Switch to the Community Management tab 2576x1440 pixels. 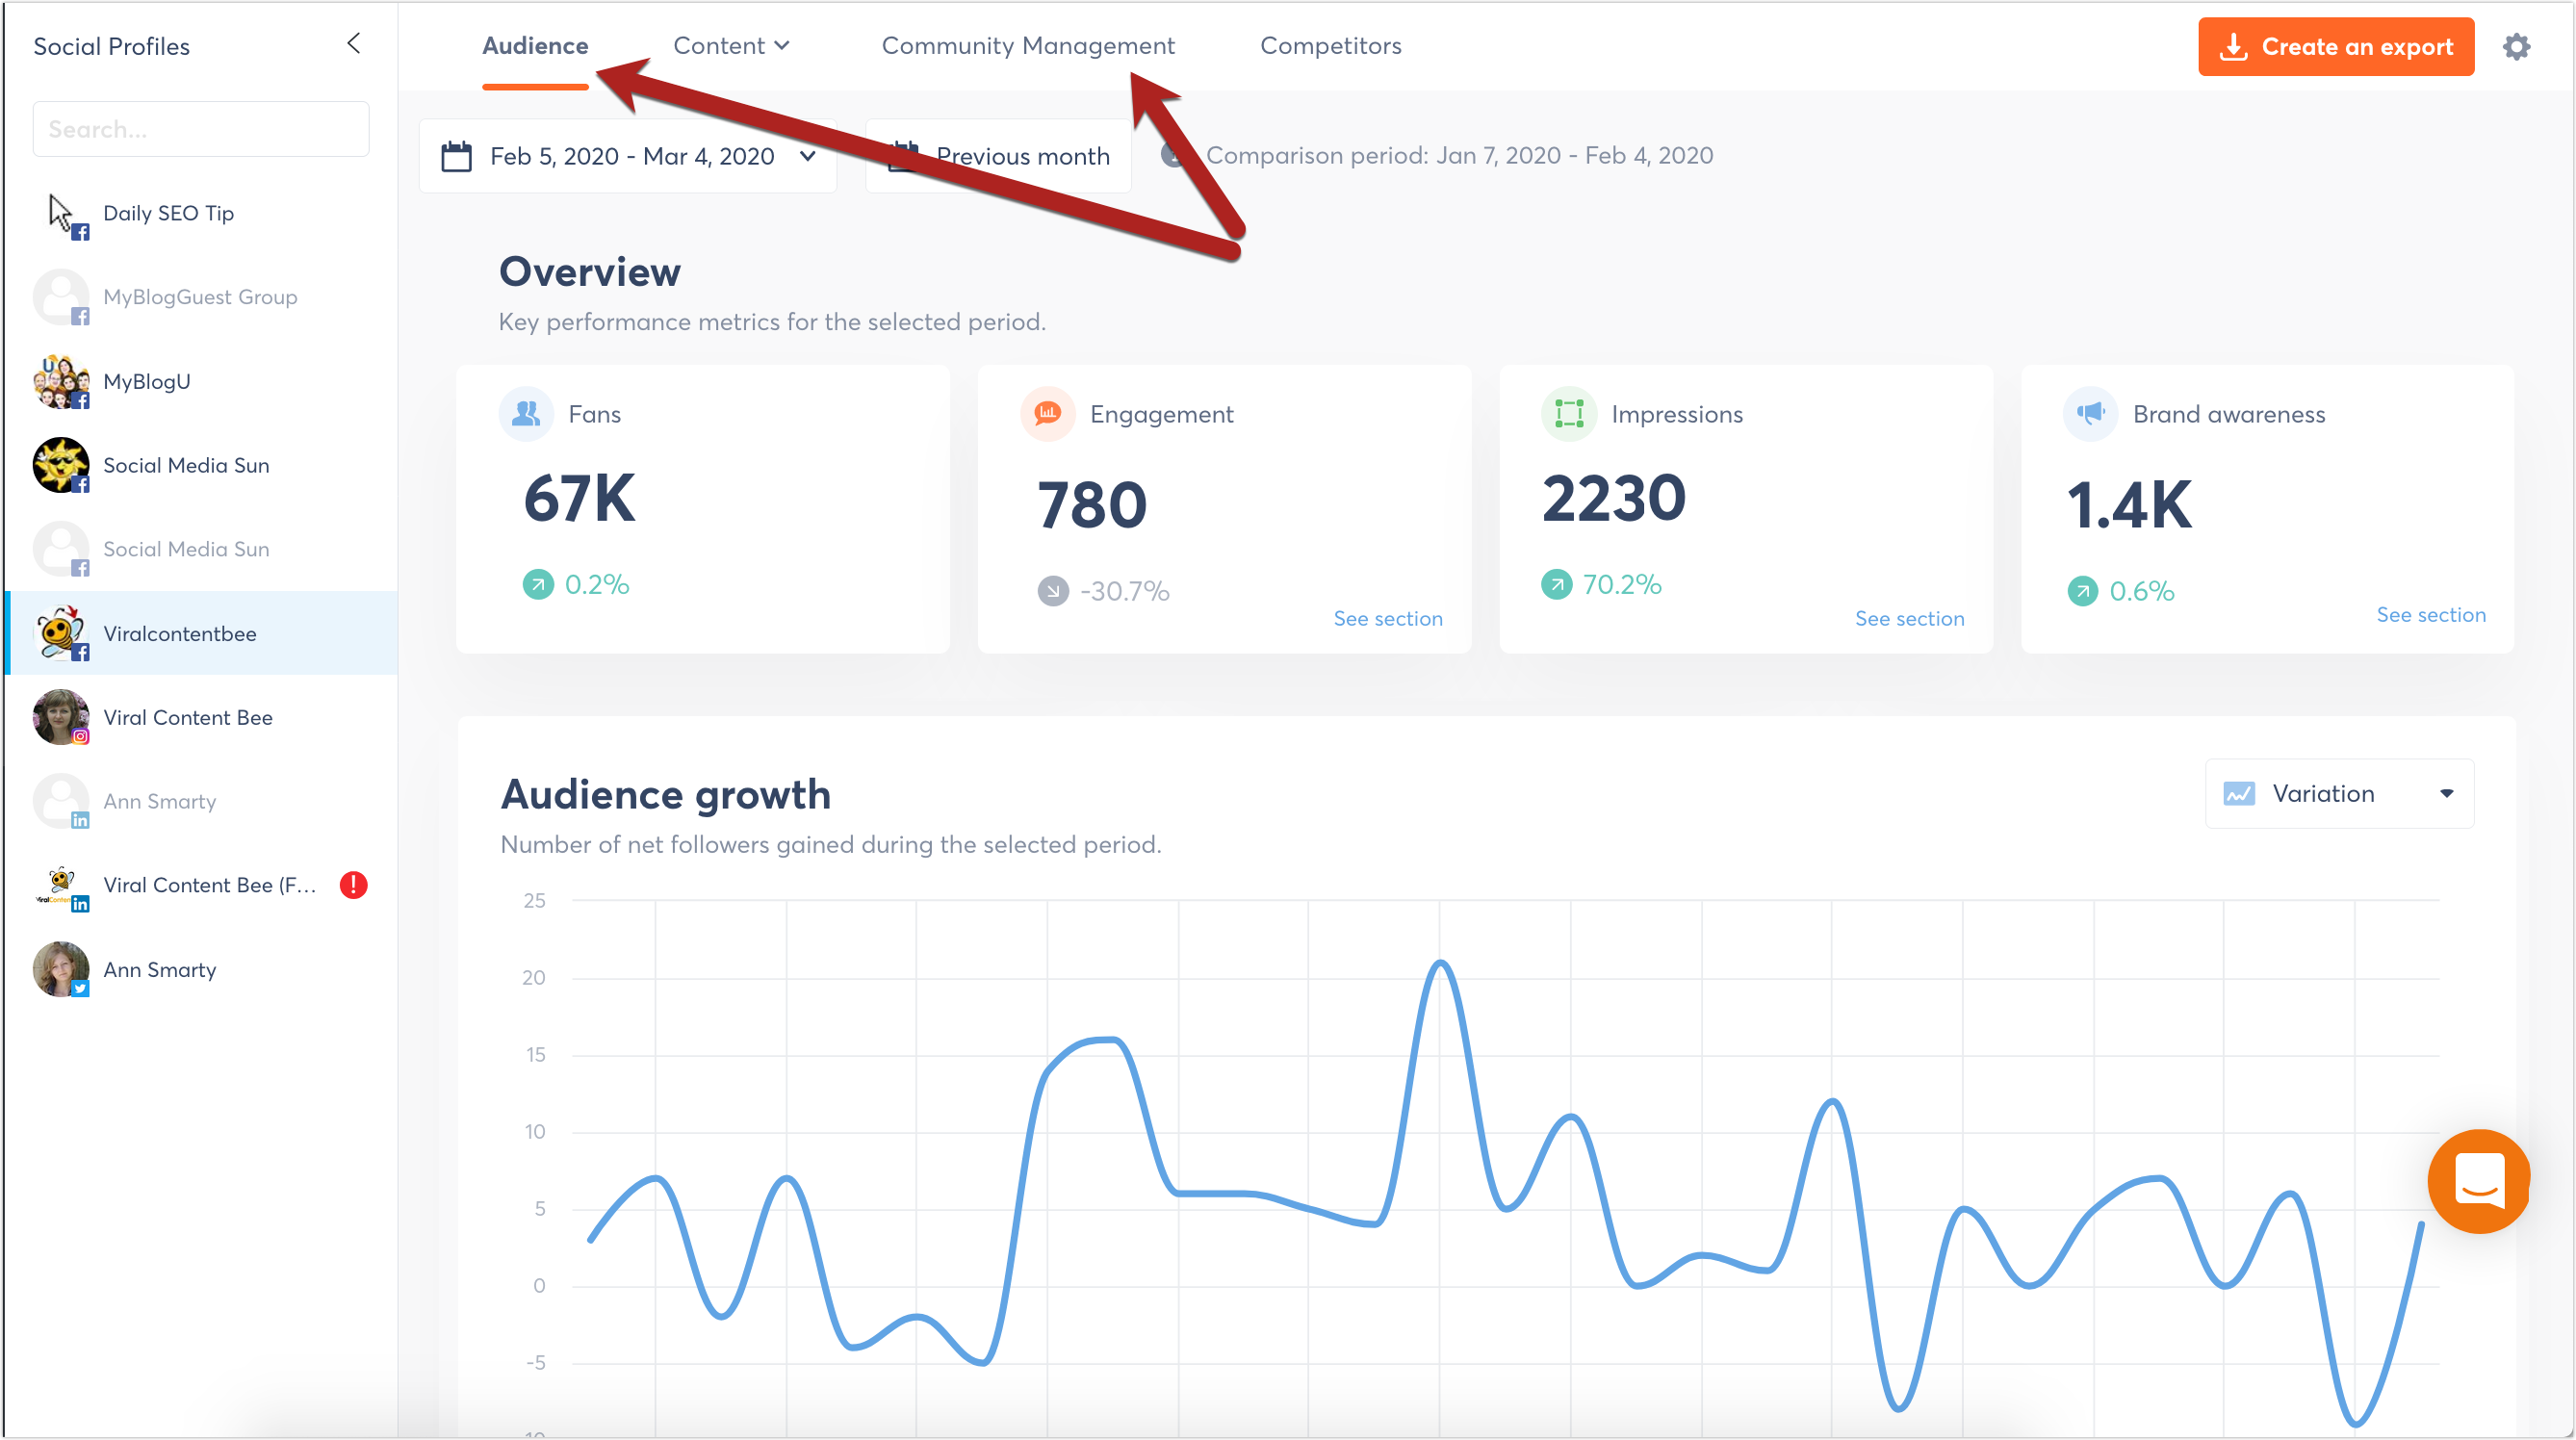pos(1027,46)
